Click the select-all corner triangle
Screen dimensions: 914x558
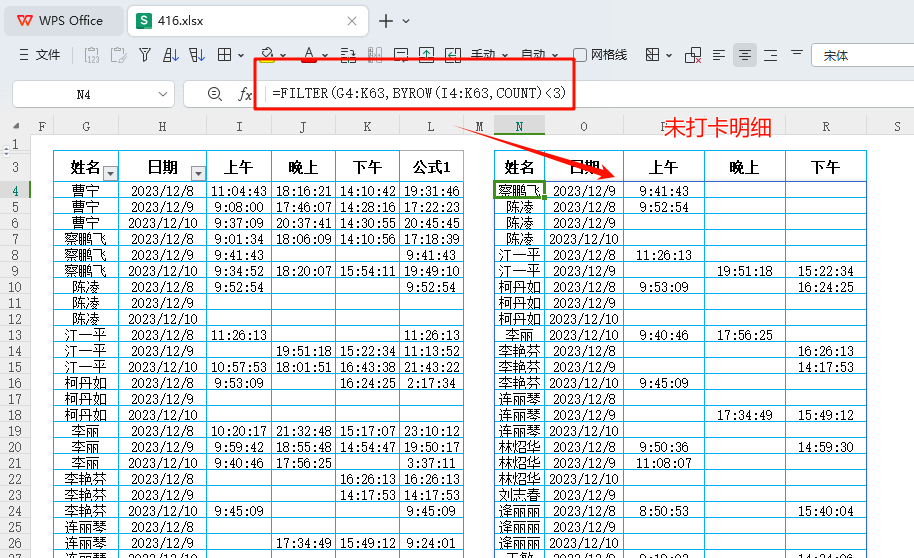(x=16, y=126)
